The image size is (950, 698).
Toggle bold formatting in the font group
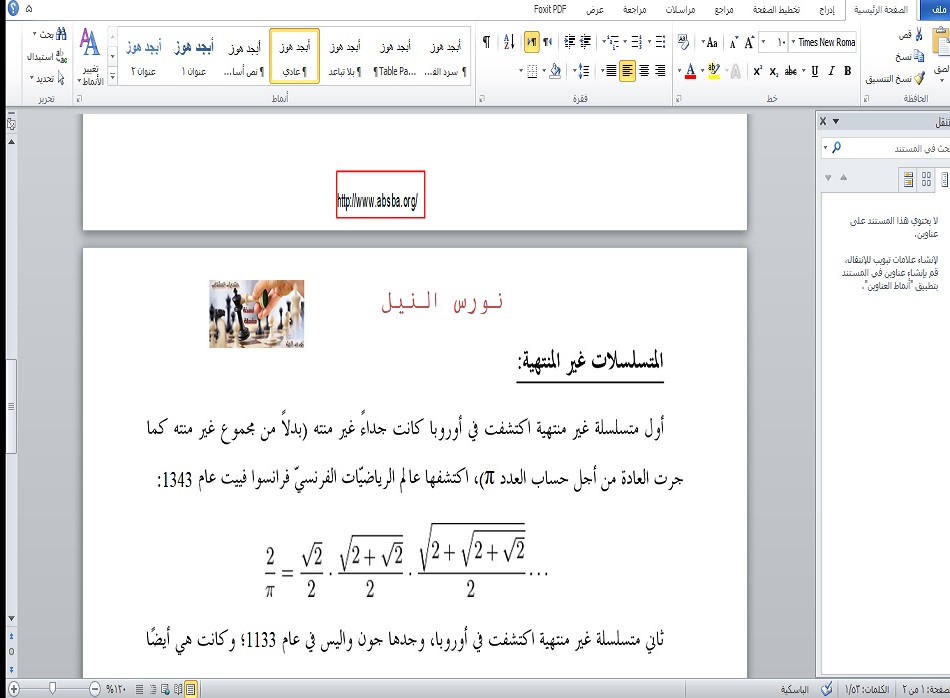click(848, 71)
